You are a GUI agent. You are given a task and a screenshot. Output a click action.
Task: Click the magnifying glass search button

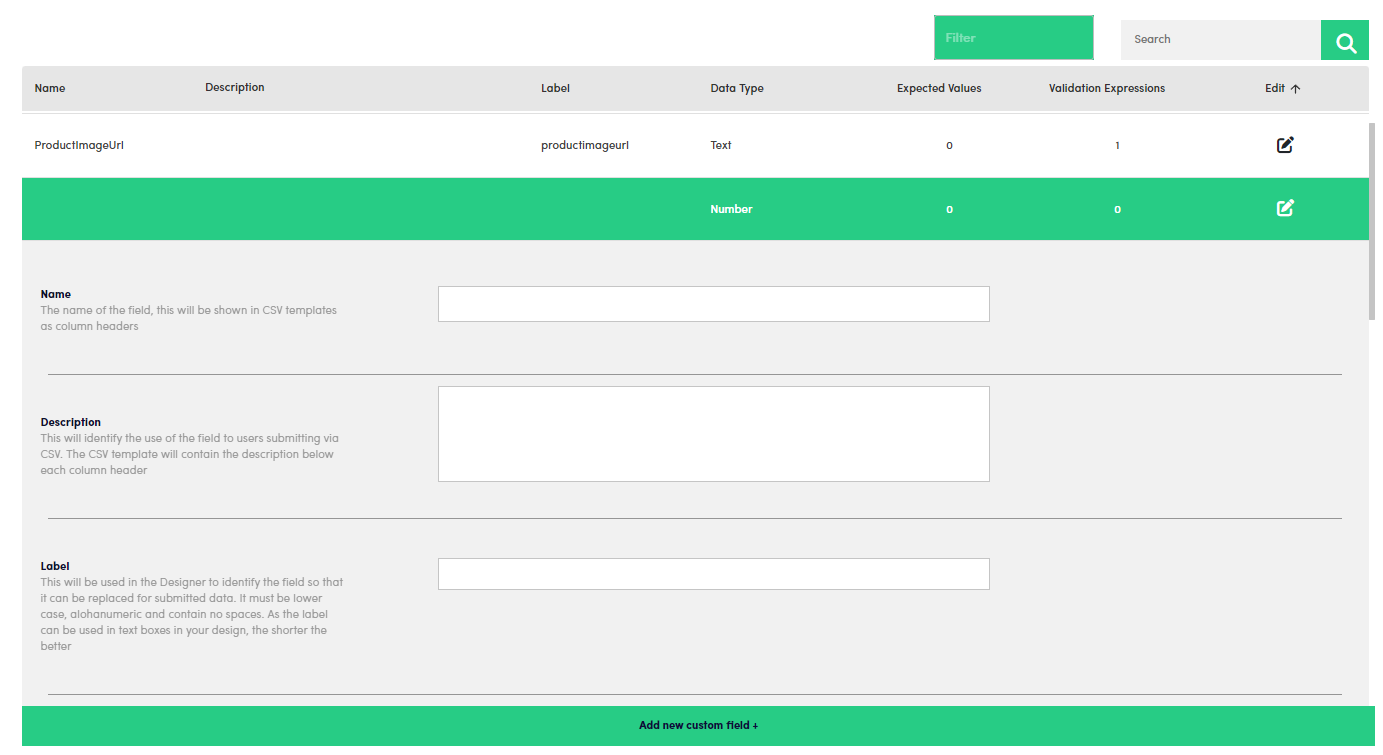[1345, 41]
